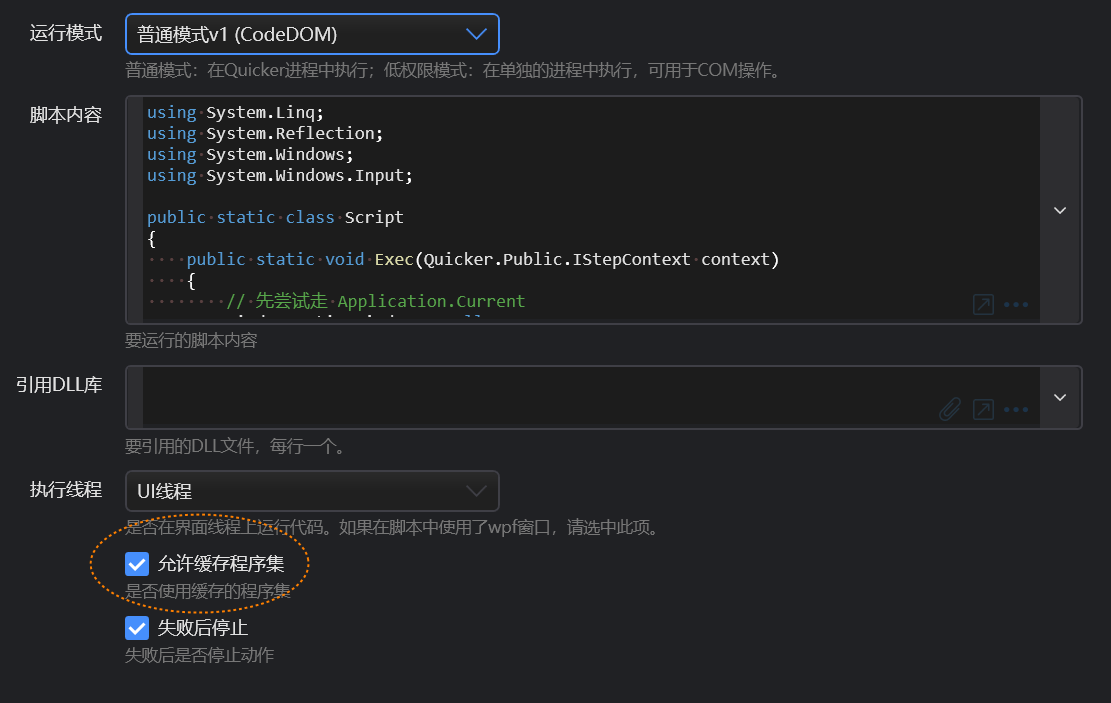Click the 脚本内容 field label

point(66,115)
